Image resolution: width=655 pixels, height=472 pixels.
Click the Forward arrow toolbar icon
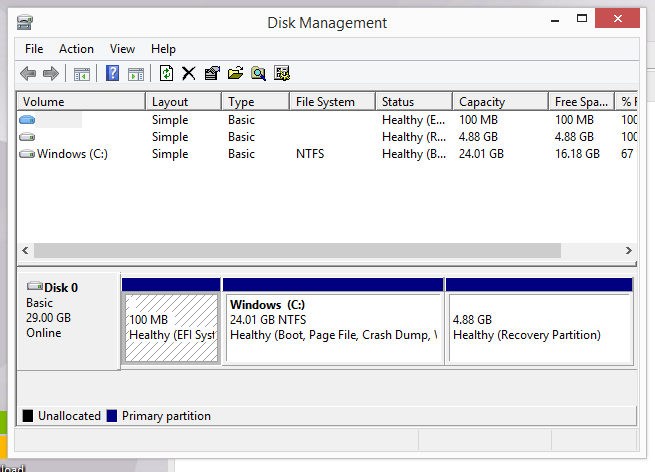pos(50,73)
